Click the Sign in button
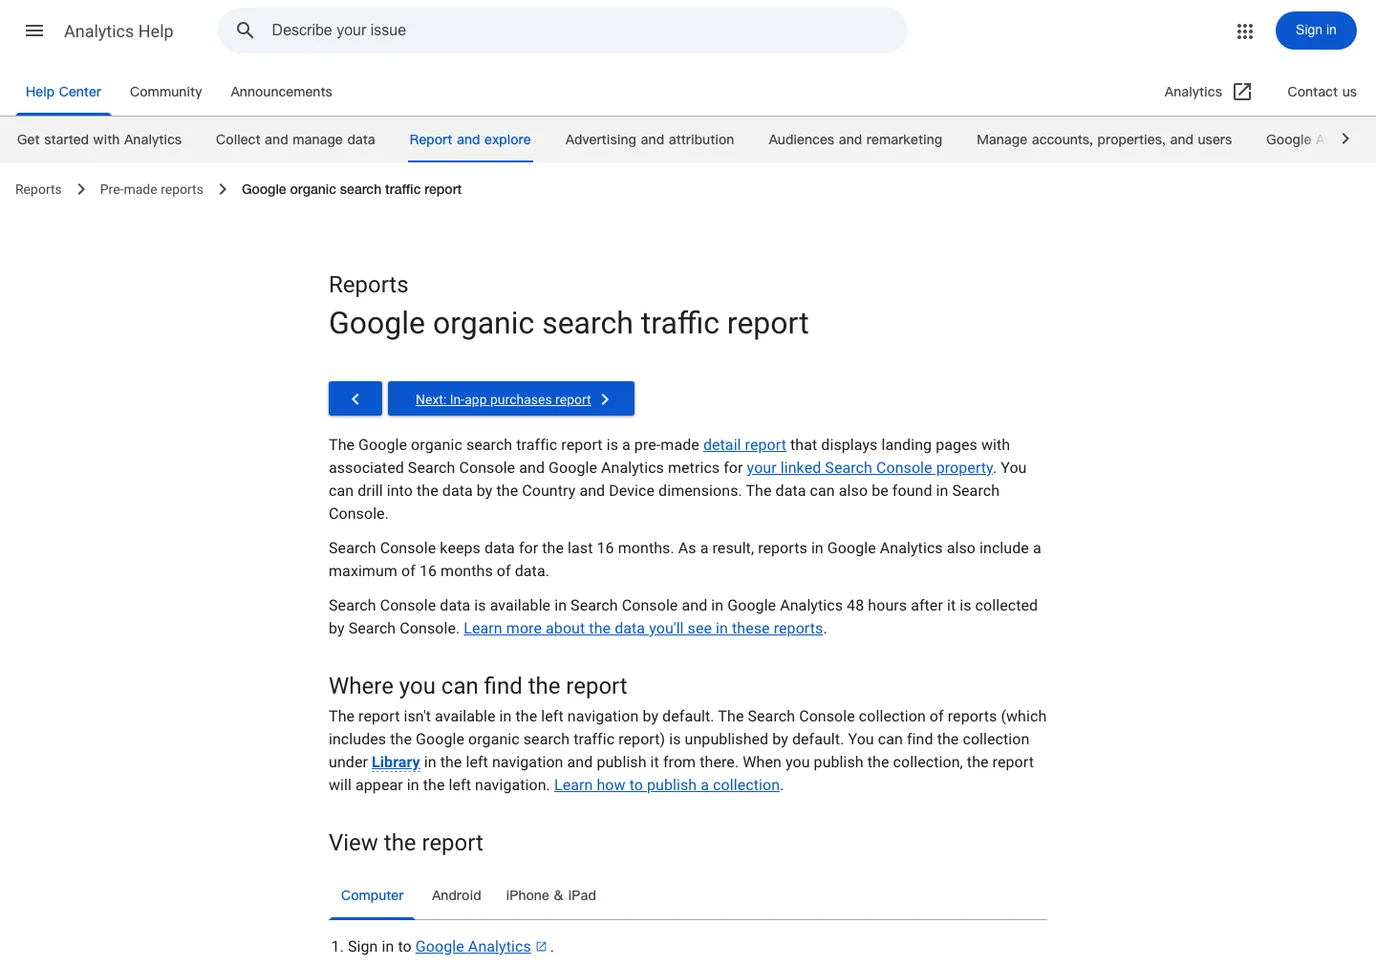The image size is (1376, 960). [1315, 31]
